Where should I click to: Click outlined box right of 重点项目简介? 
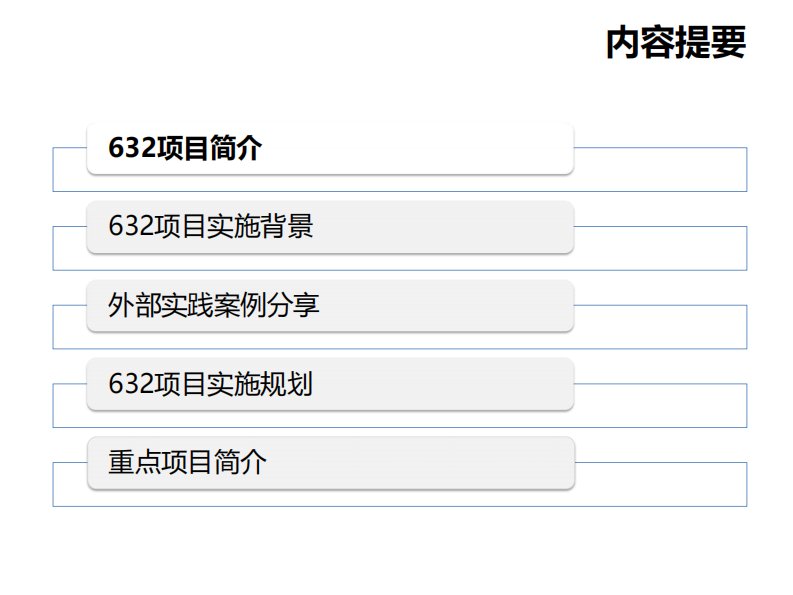point(660,484)
